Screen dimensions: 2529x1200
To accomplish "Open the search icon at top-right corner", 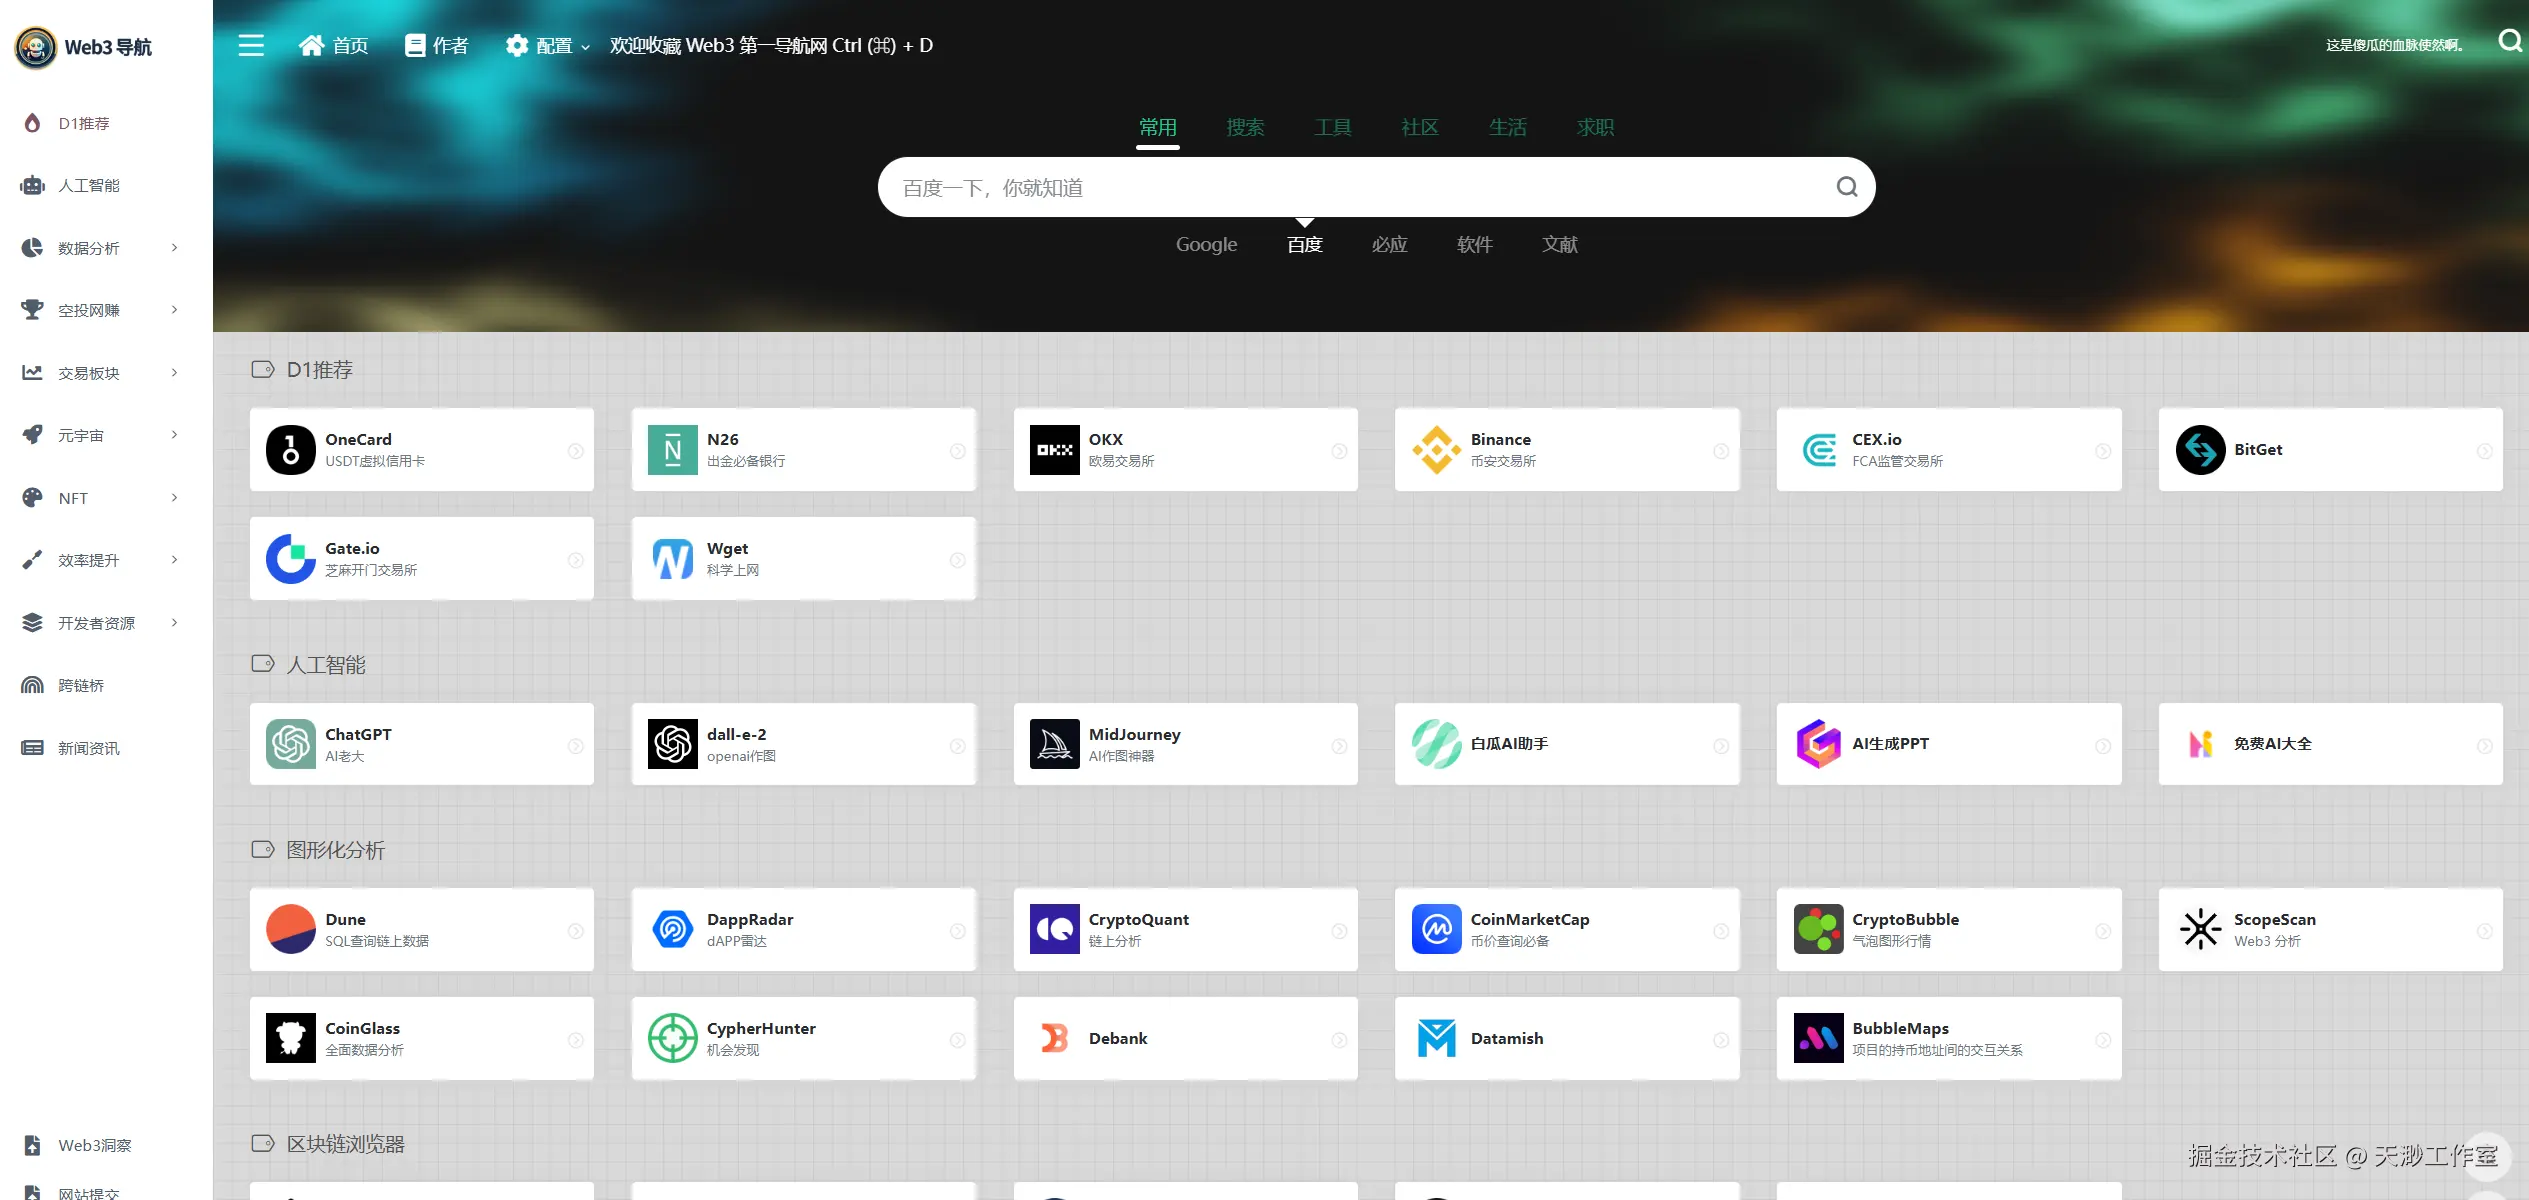I will coord(2509,41).
